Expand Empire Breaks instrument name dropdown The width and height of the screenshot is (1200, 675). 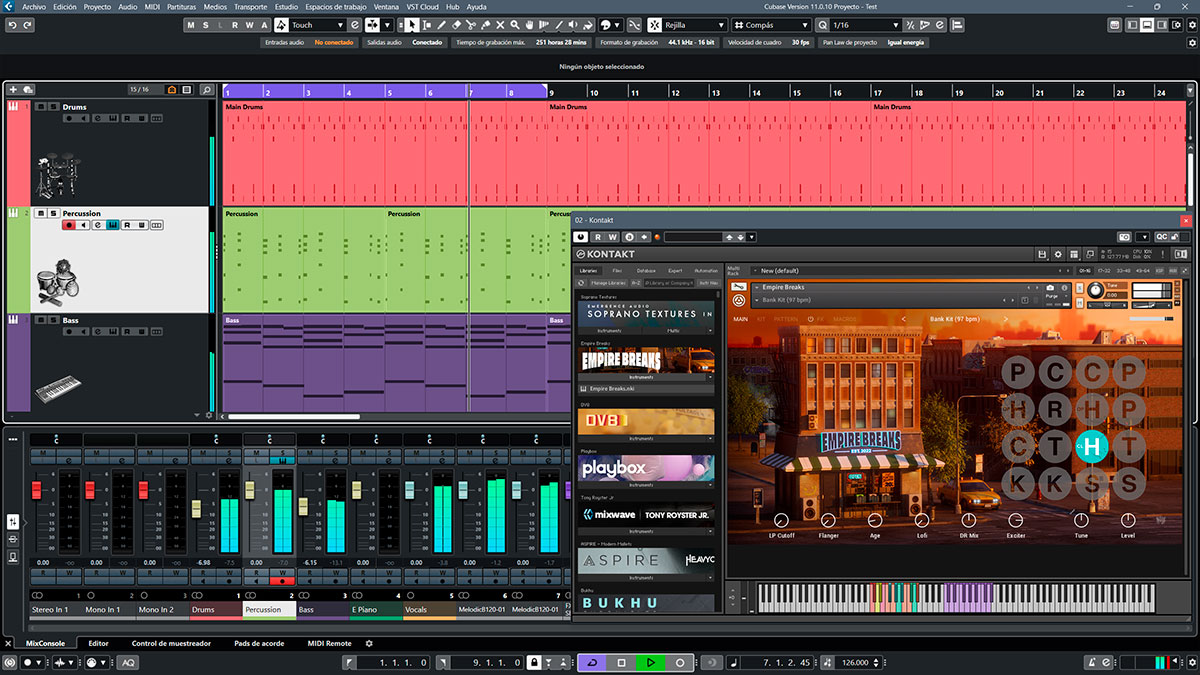click(x=756, y=287)
